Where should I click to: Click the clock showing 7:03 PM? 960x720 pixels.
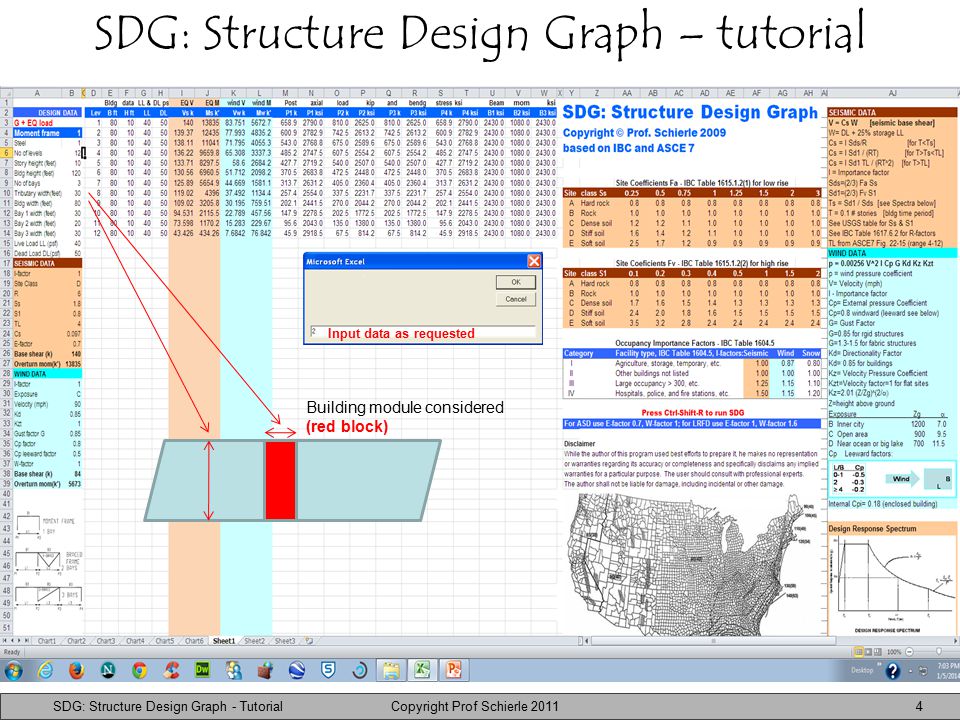(x=948, y=666)
